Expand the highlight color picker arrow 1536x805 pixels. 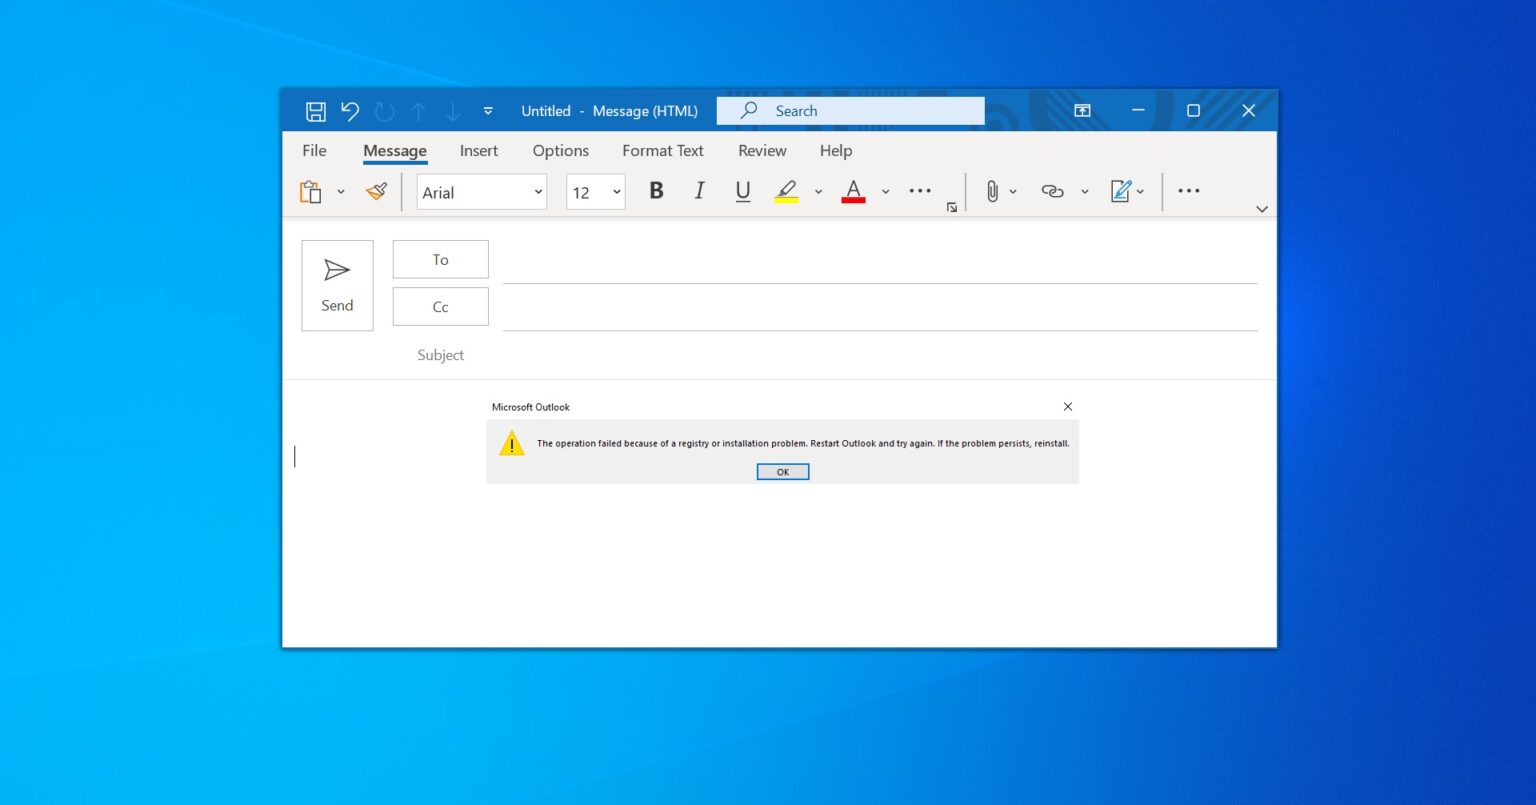818,192
